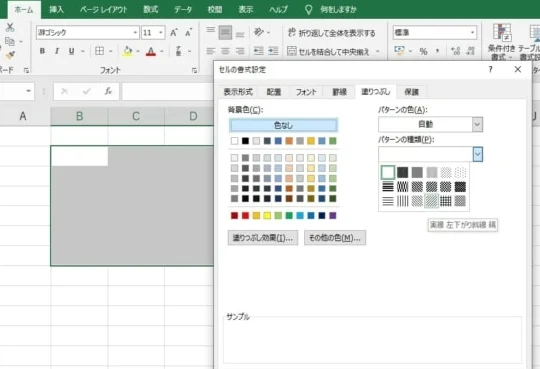This screenshot has height=369, width=540.
Task: Open 罫線 tab in dialog
Action: point(339,92)
